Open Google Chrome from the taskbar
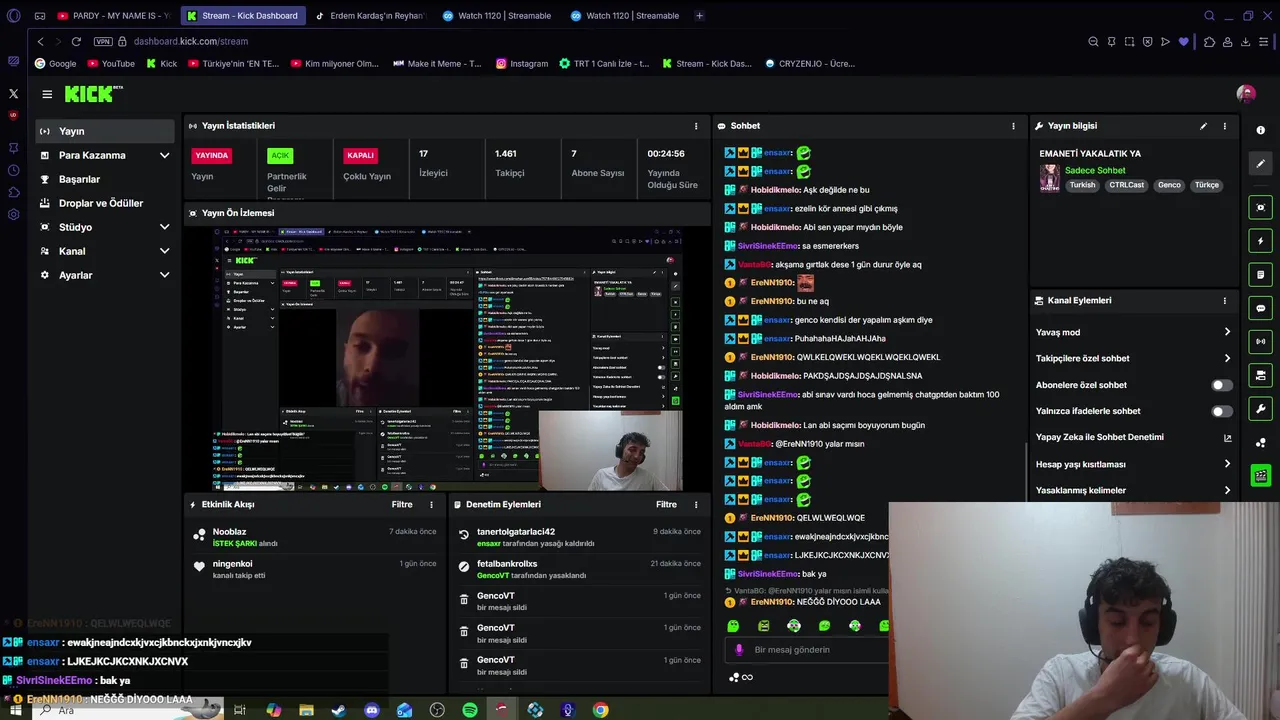 600,710
